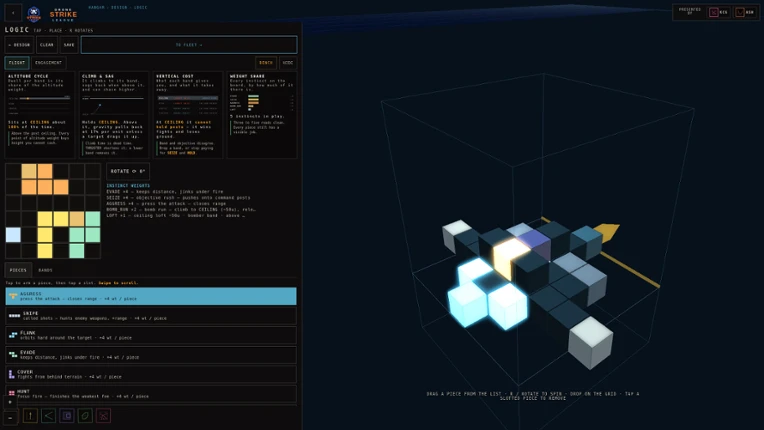
Task: Click the blue point on the Climb & Sag graph
Action: (x=100, y=105)
